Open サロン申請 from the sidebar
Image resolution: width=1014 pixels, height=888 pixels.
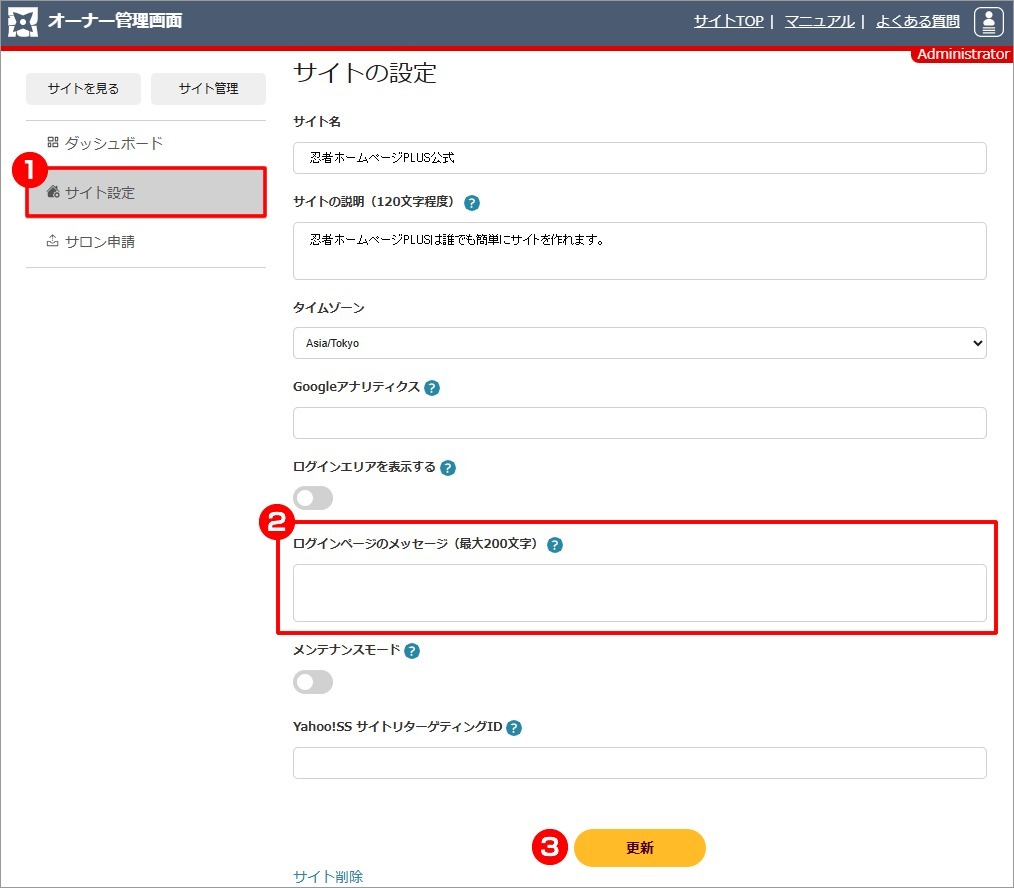pos(99,241)
